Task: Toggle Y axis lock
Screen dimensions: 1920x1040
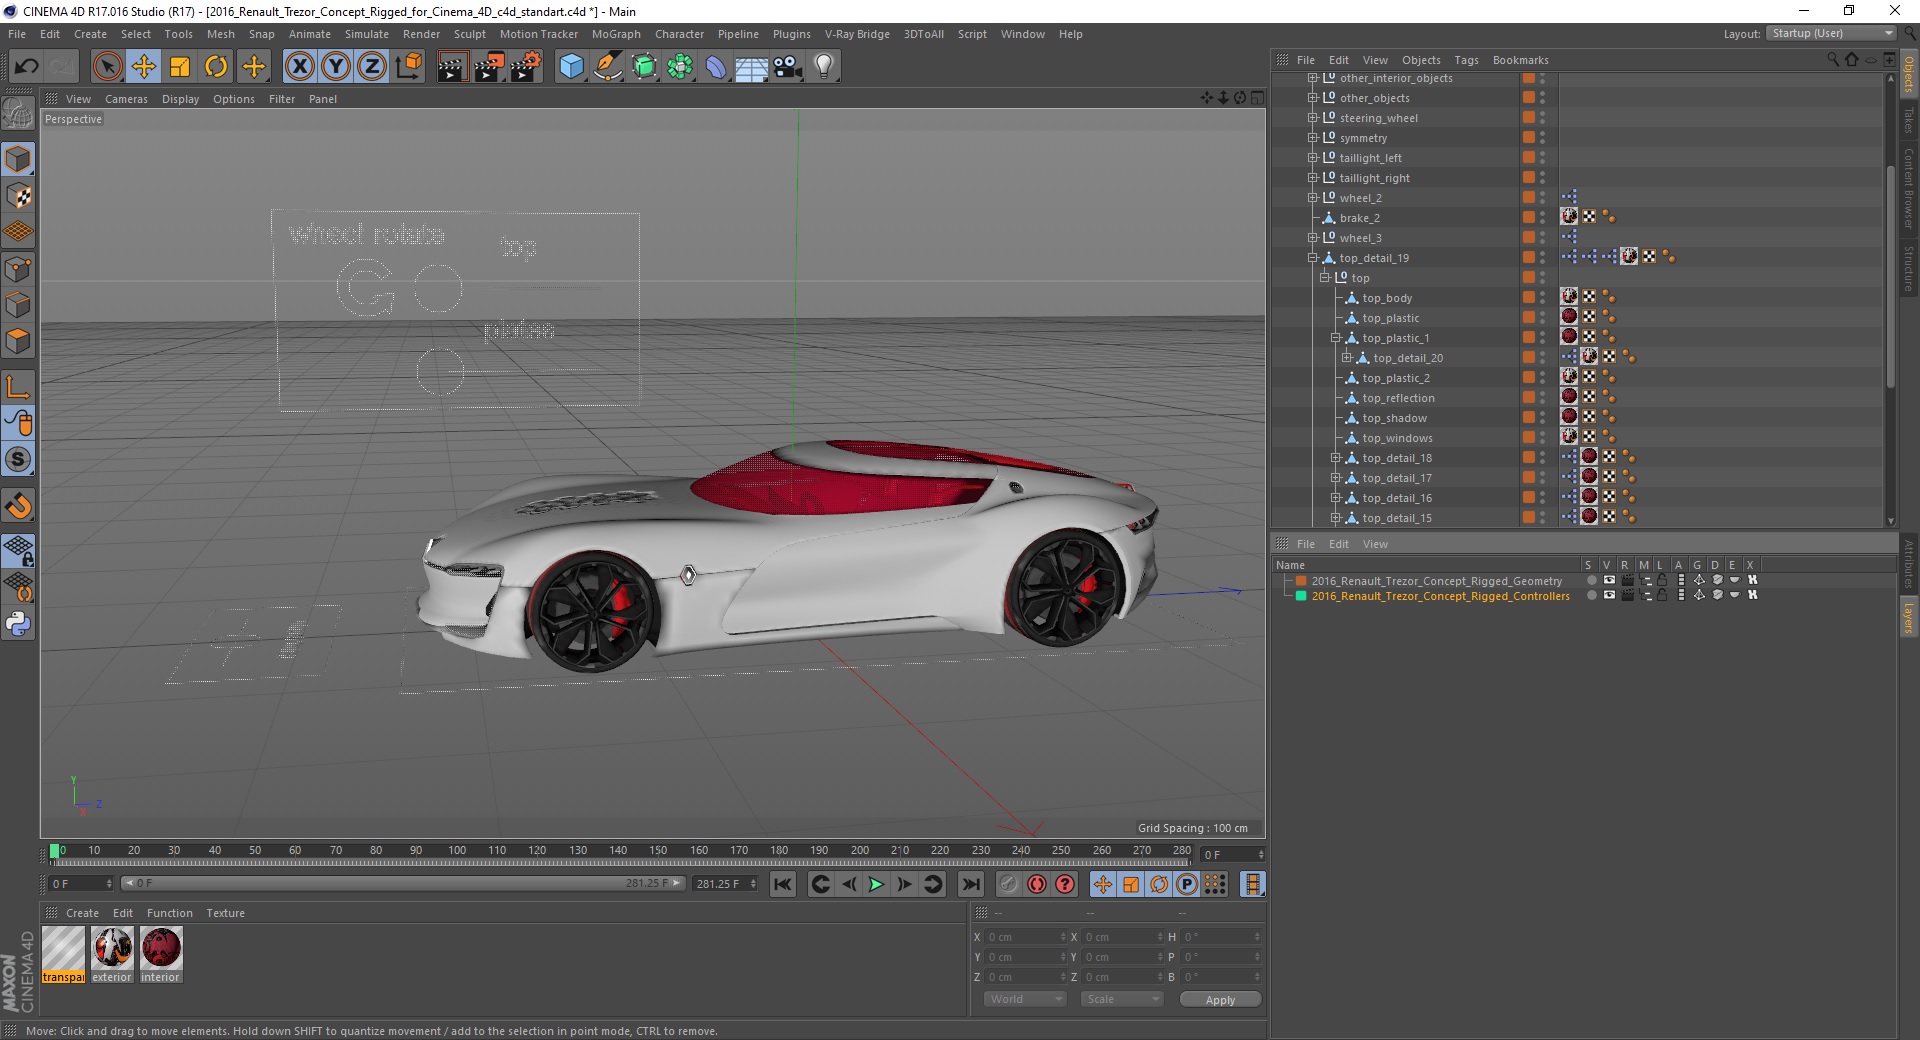Action: coord(336,67)
